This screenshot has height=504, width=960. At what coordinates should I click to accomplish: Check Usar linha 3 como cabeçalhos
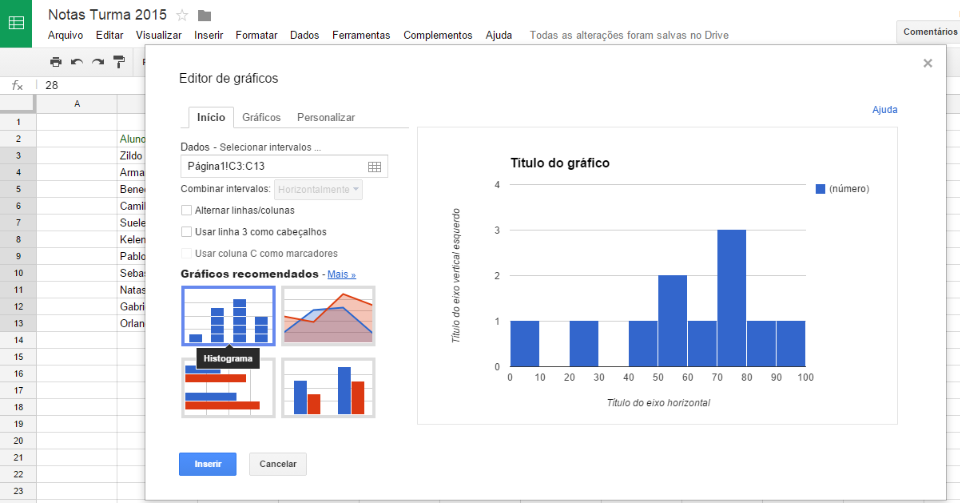click(187, 232)
